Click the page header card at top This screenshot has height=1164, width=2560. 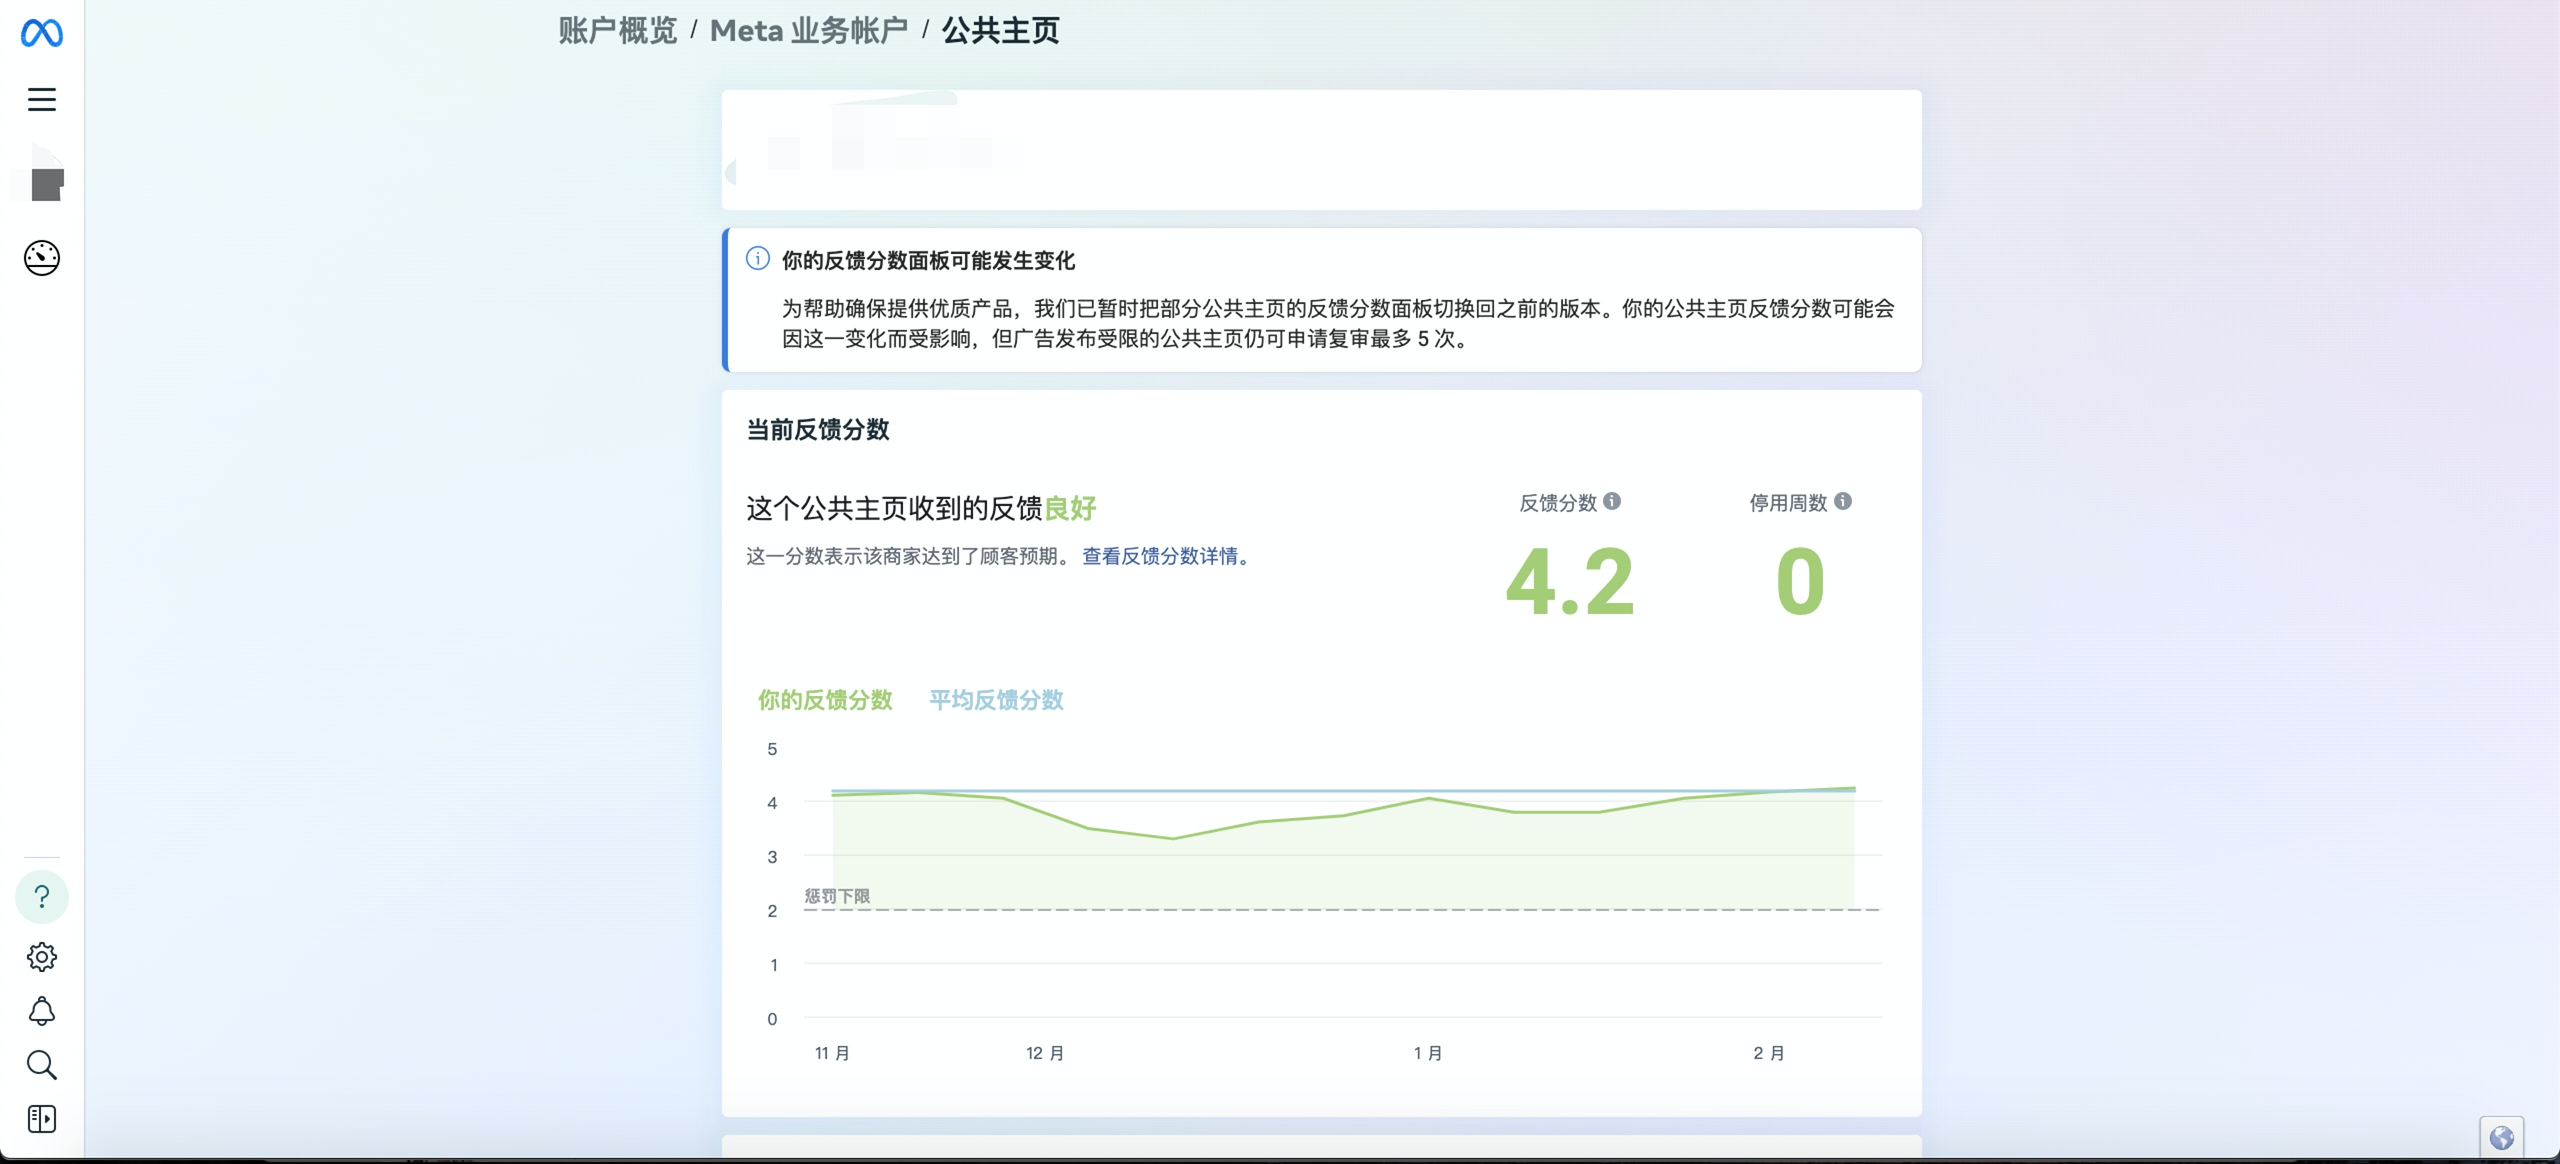(x=1322, y=150)
